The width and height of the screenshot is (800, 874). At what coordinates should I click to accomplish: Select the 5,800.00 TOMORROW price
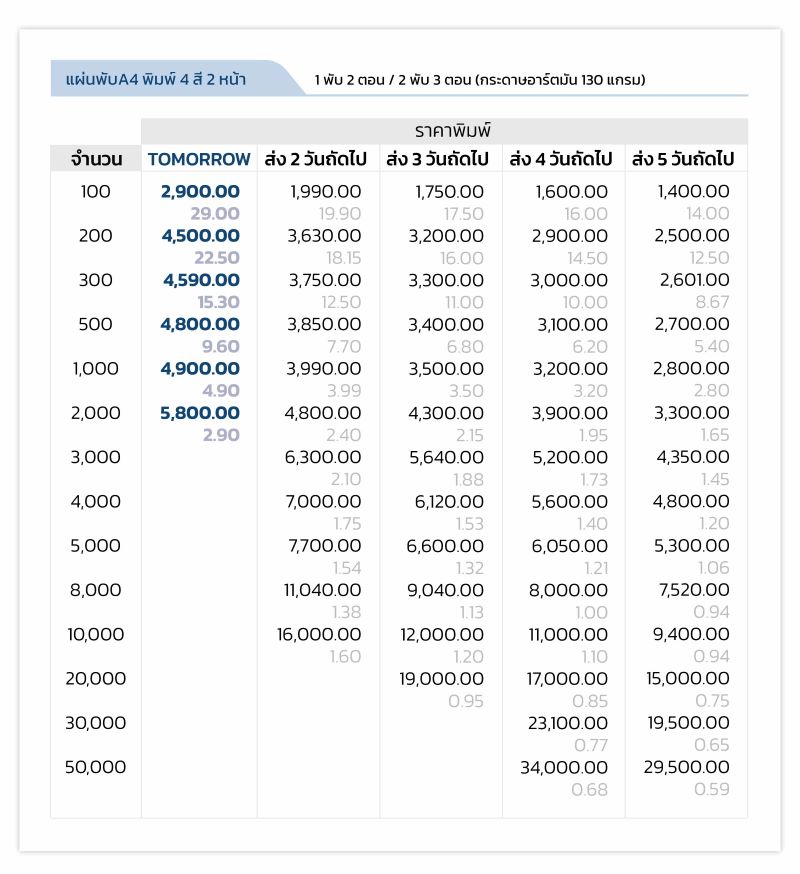click(x=200, y=413)
